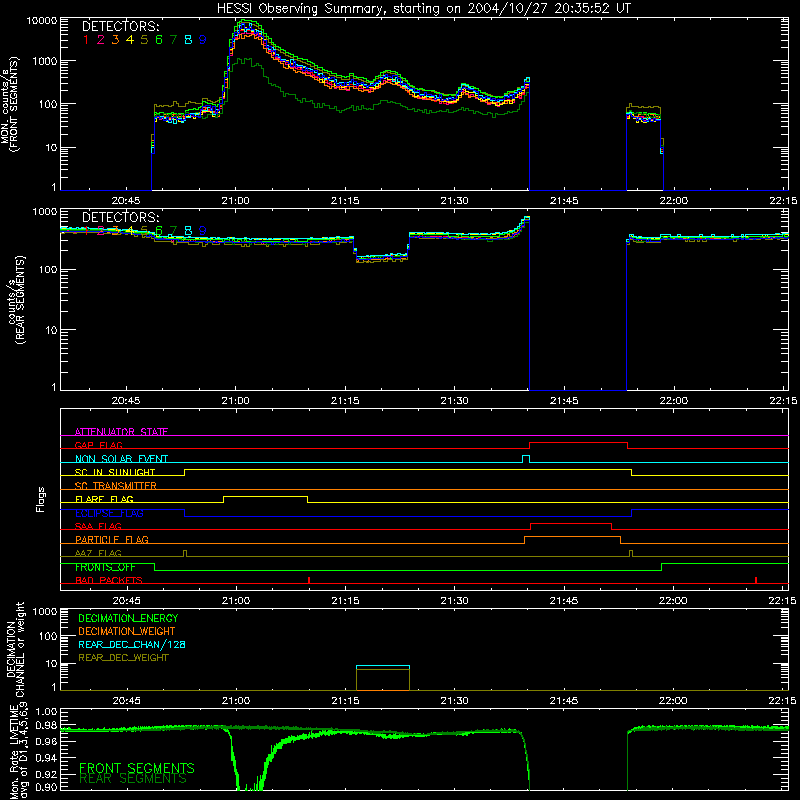The height and width of the screenshot is (800, 800).
Task: Click the DETECTORS: label in front segments plot
Action: (x=120, y=27)
